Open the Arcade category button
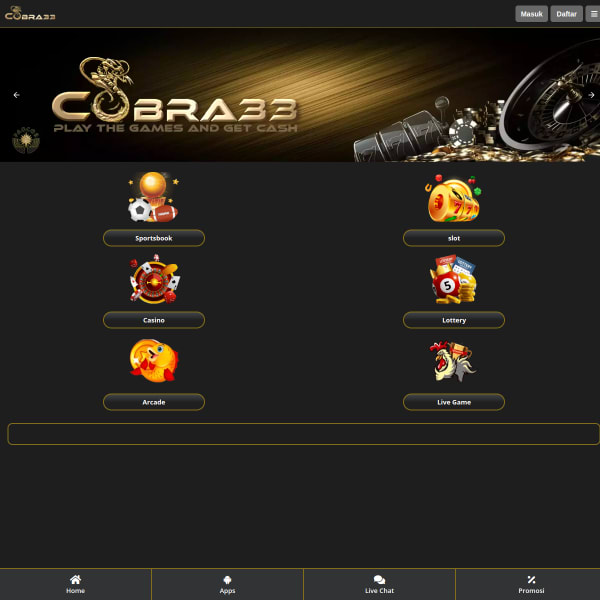 [154, 402]
